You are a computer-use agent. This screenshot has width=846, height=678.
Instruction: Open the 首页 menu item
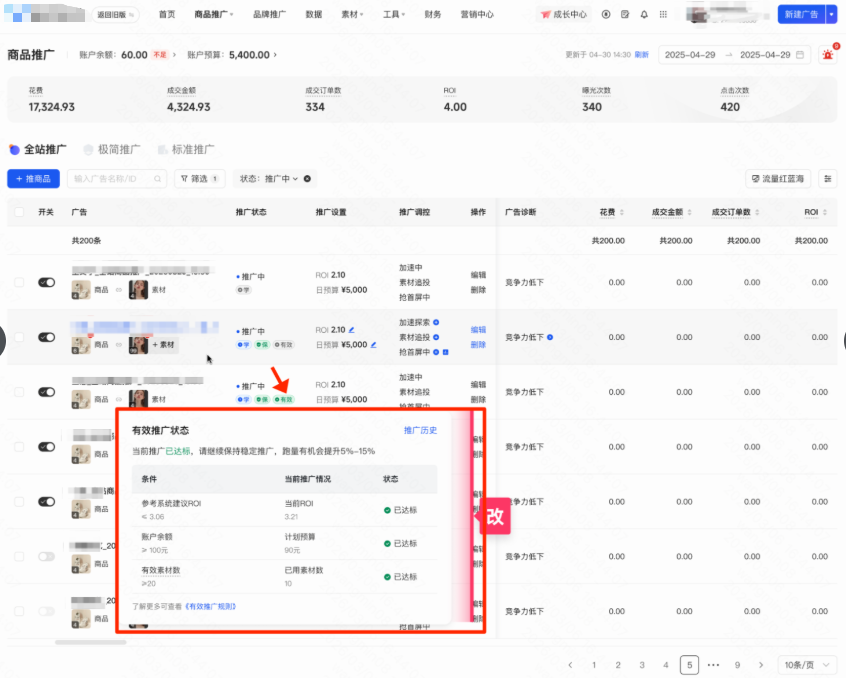(x=167, y=15)
